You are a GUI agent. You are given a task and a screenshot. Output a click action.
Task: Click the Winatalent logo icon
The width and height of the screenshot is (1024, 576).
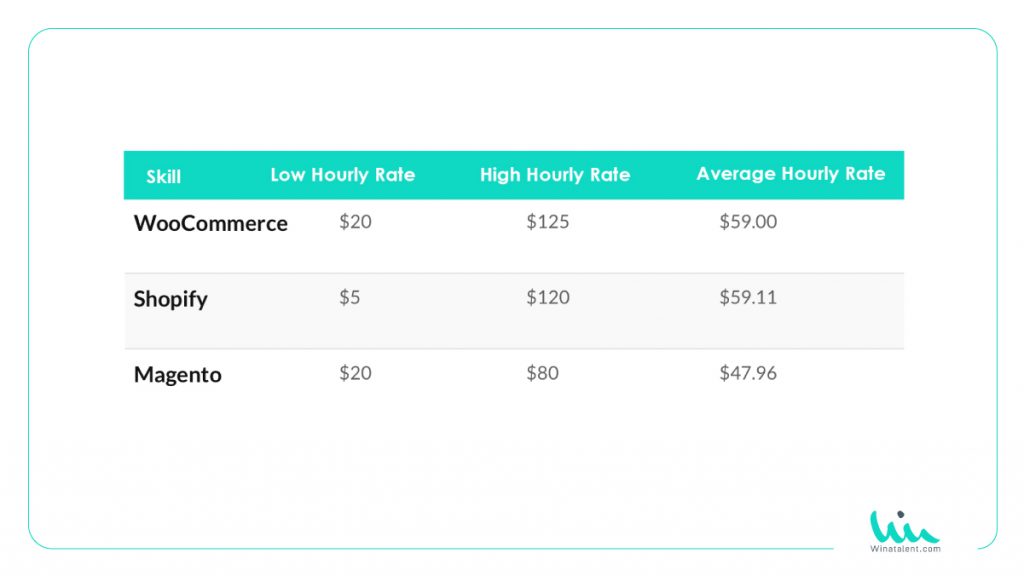point(904,526)
